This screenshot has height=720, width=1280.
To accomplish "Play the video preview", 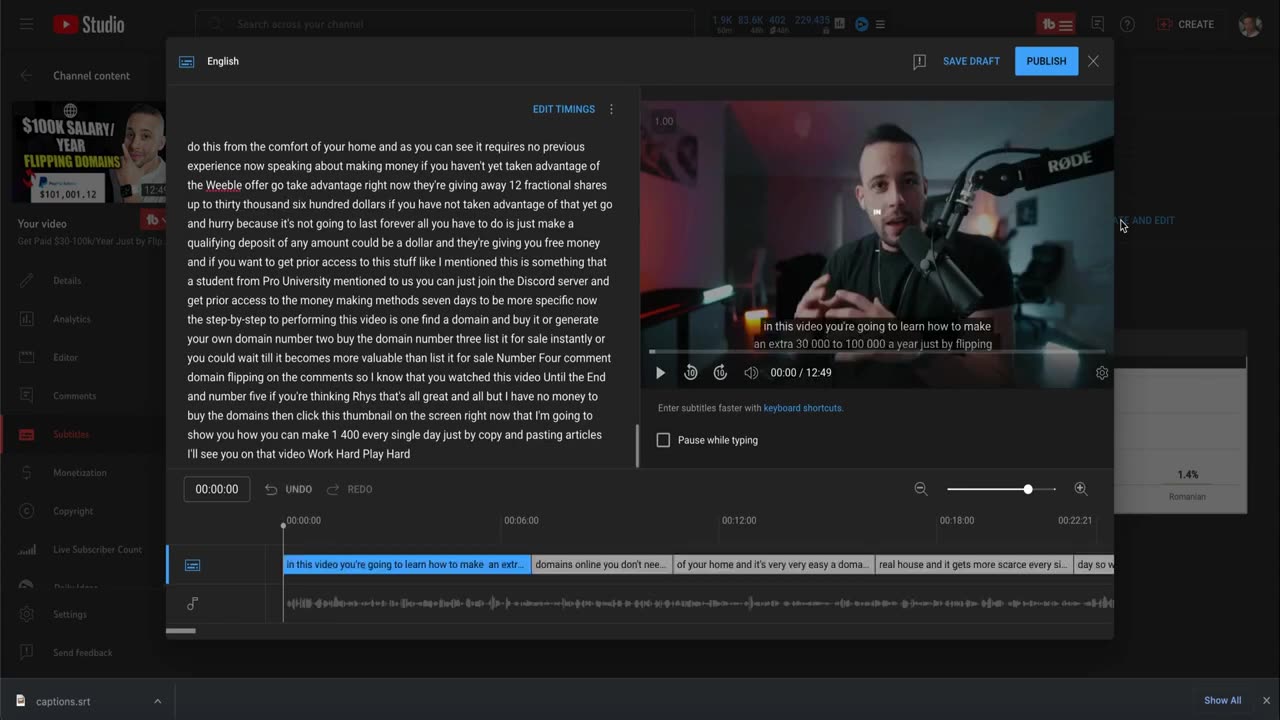I will pos(660,373).
